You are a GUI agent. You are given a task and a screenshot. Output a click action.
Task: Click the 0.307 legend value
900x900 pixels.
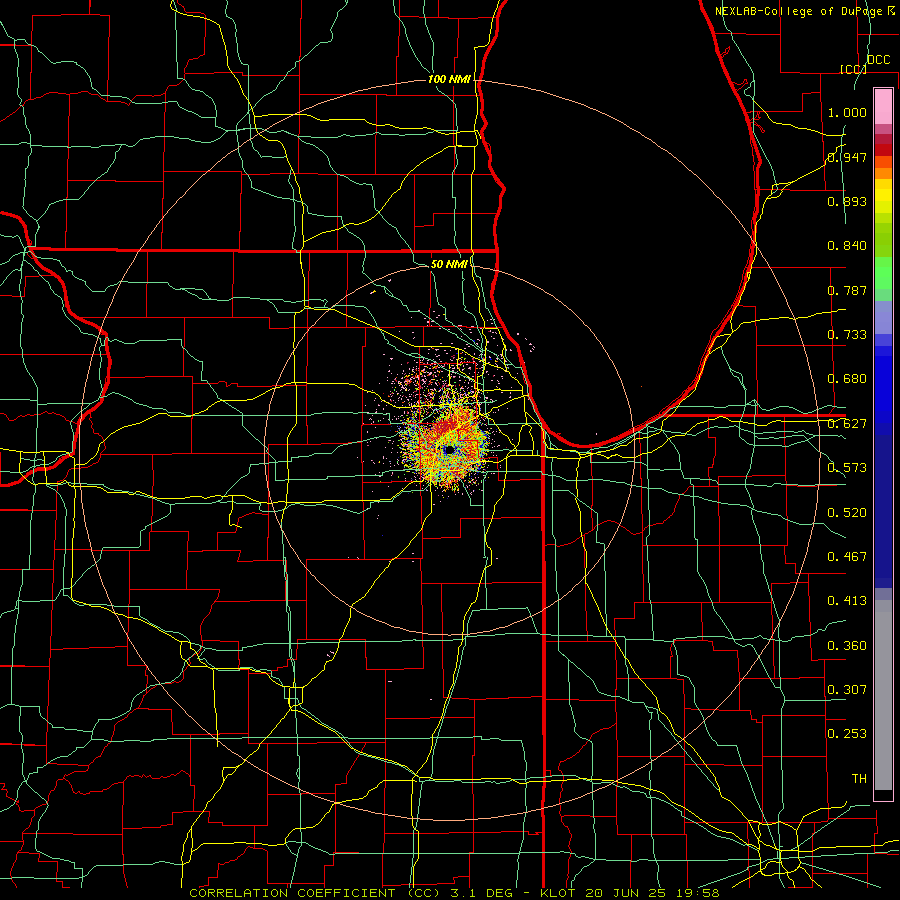847,690
